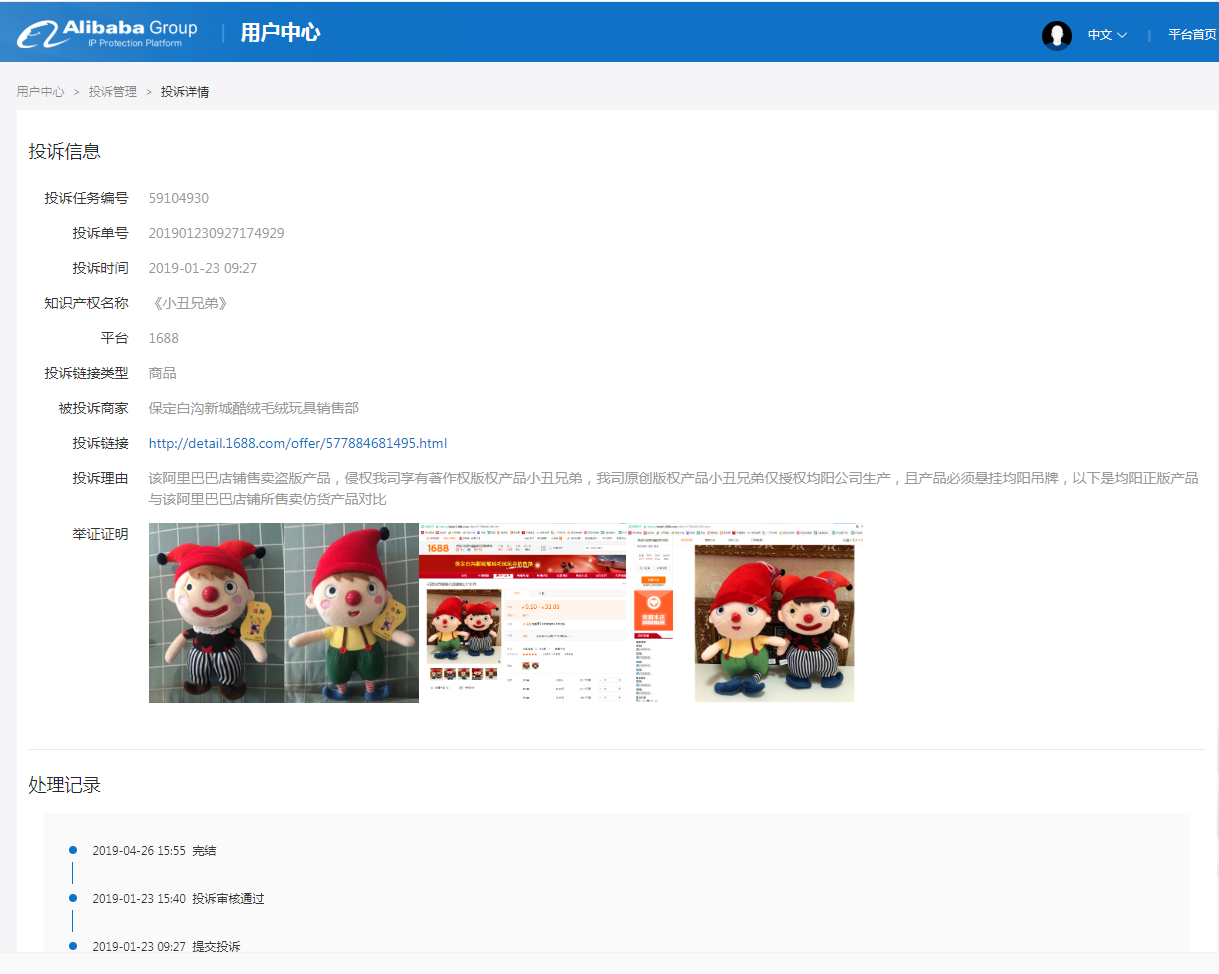Click the 投诉信息 section heading
The height and width of the screenshot is (974, 1219).
pos(65,151)
